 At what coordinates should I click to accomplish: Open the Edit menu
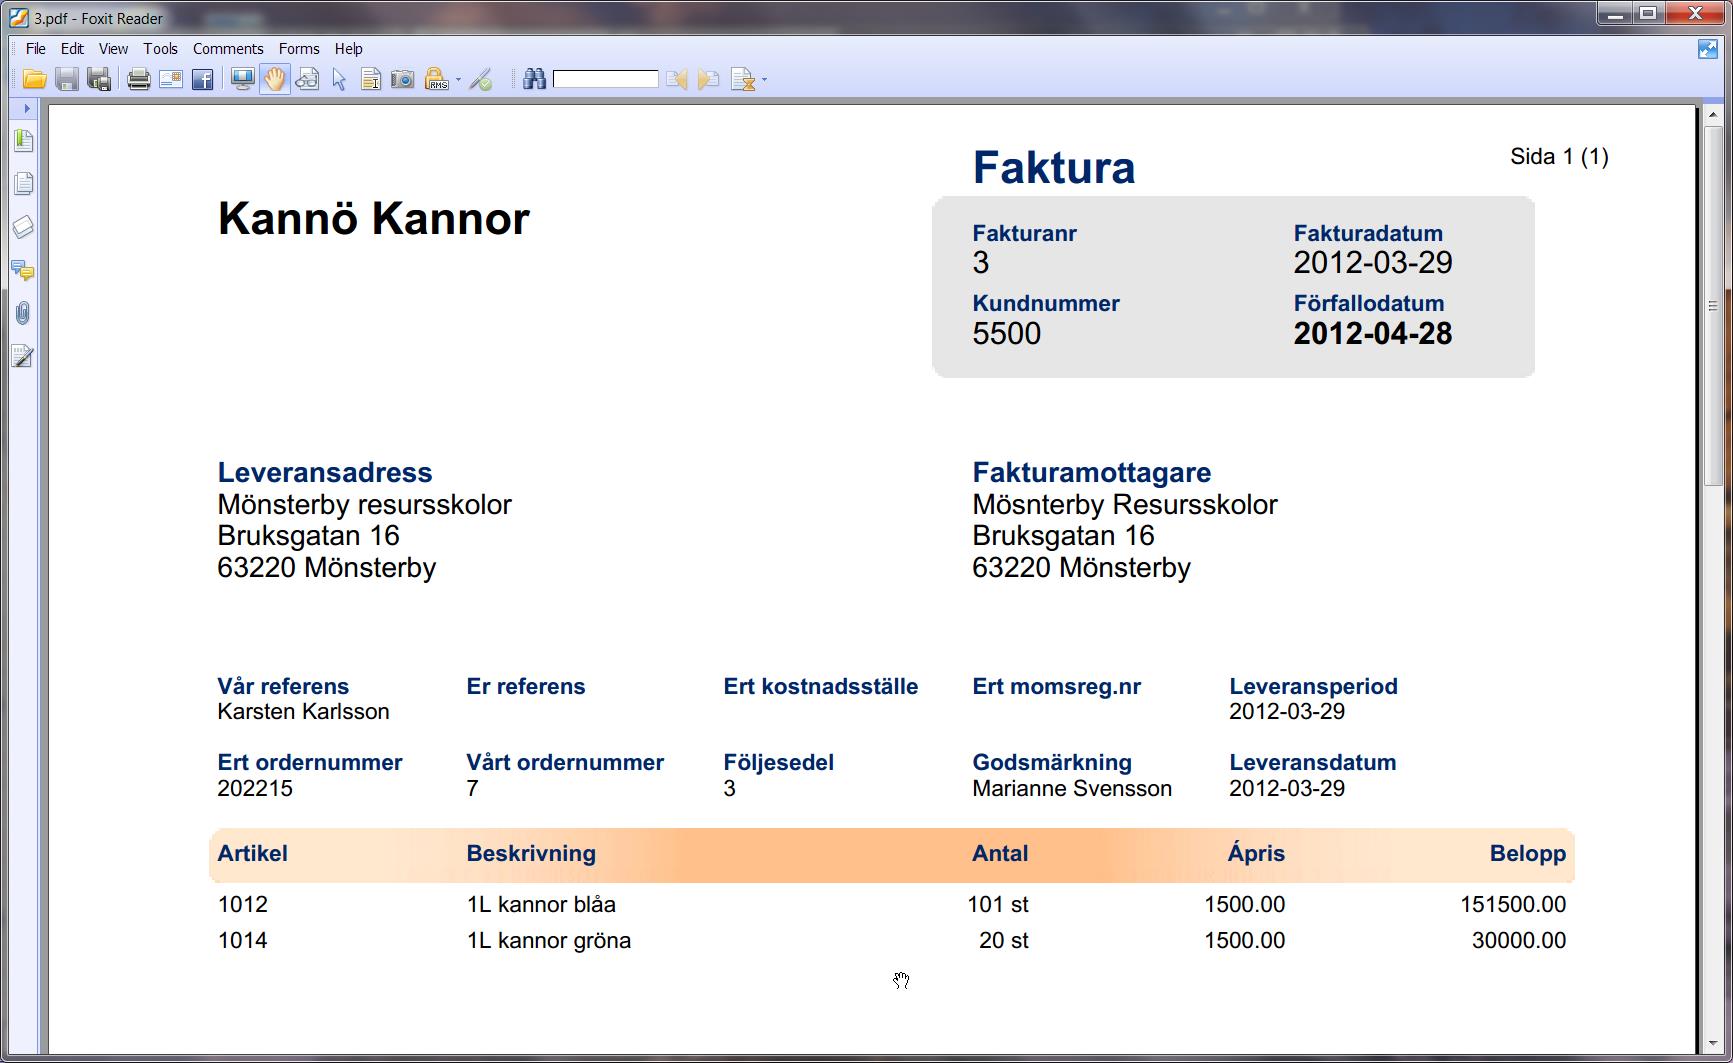coord(72,48)
